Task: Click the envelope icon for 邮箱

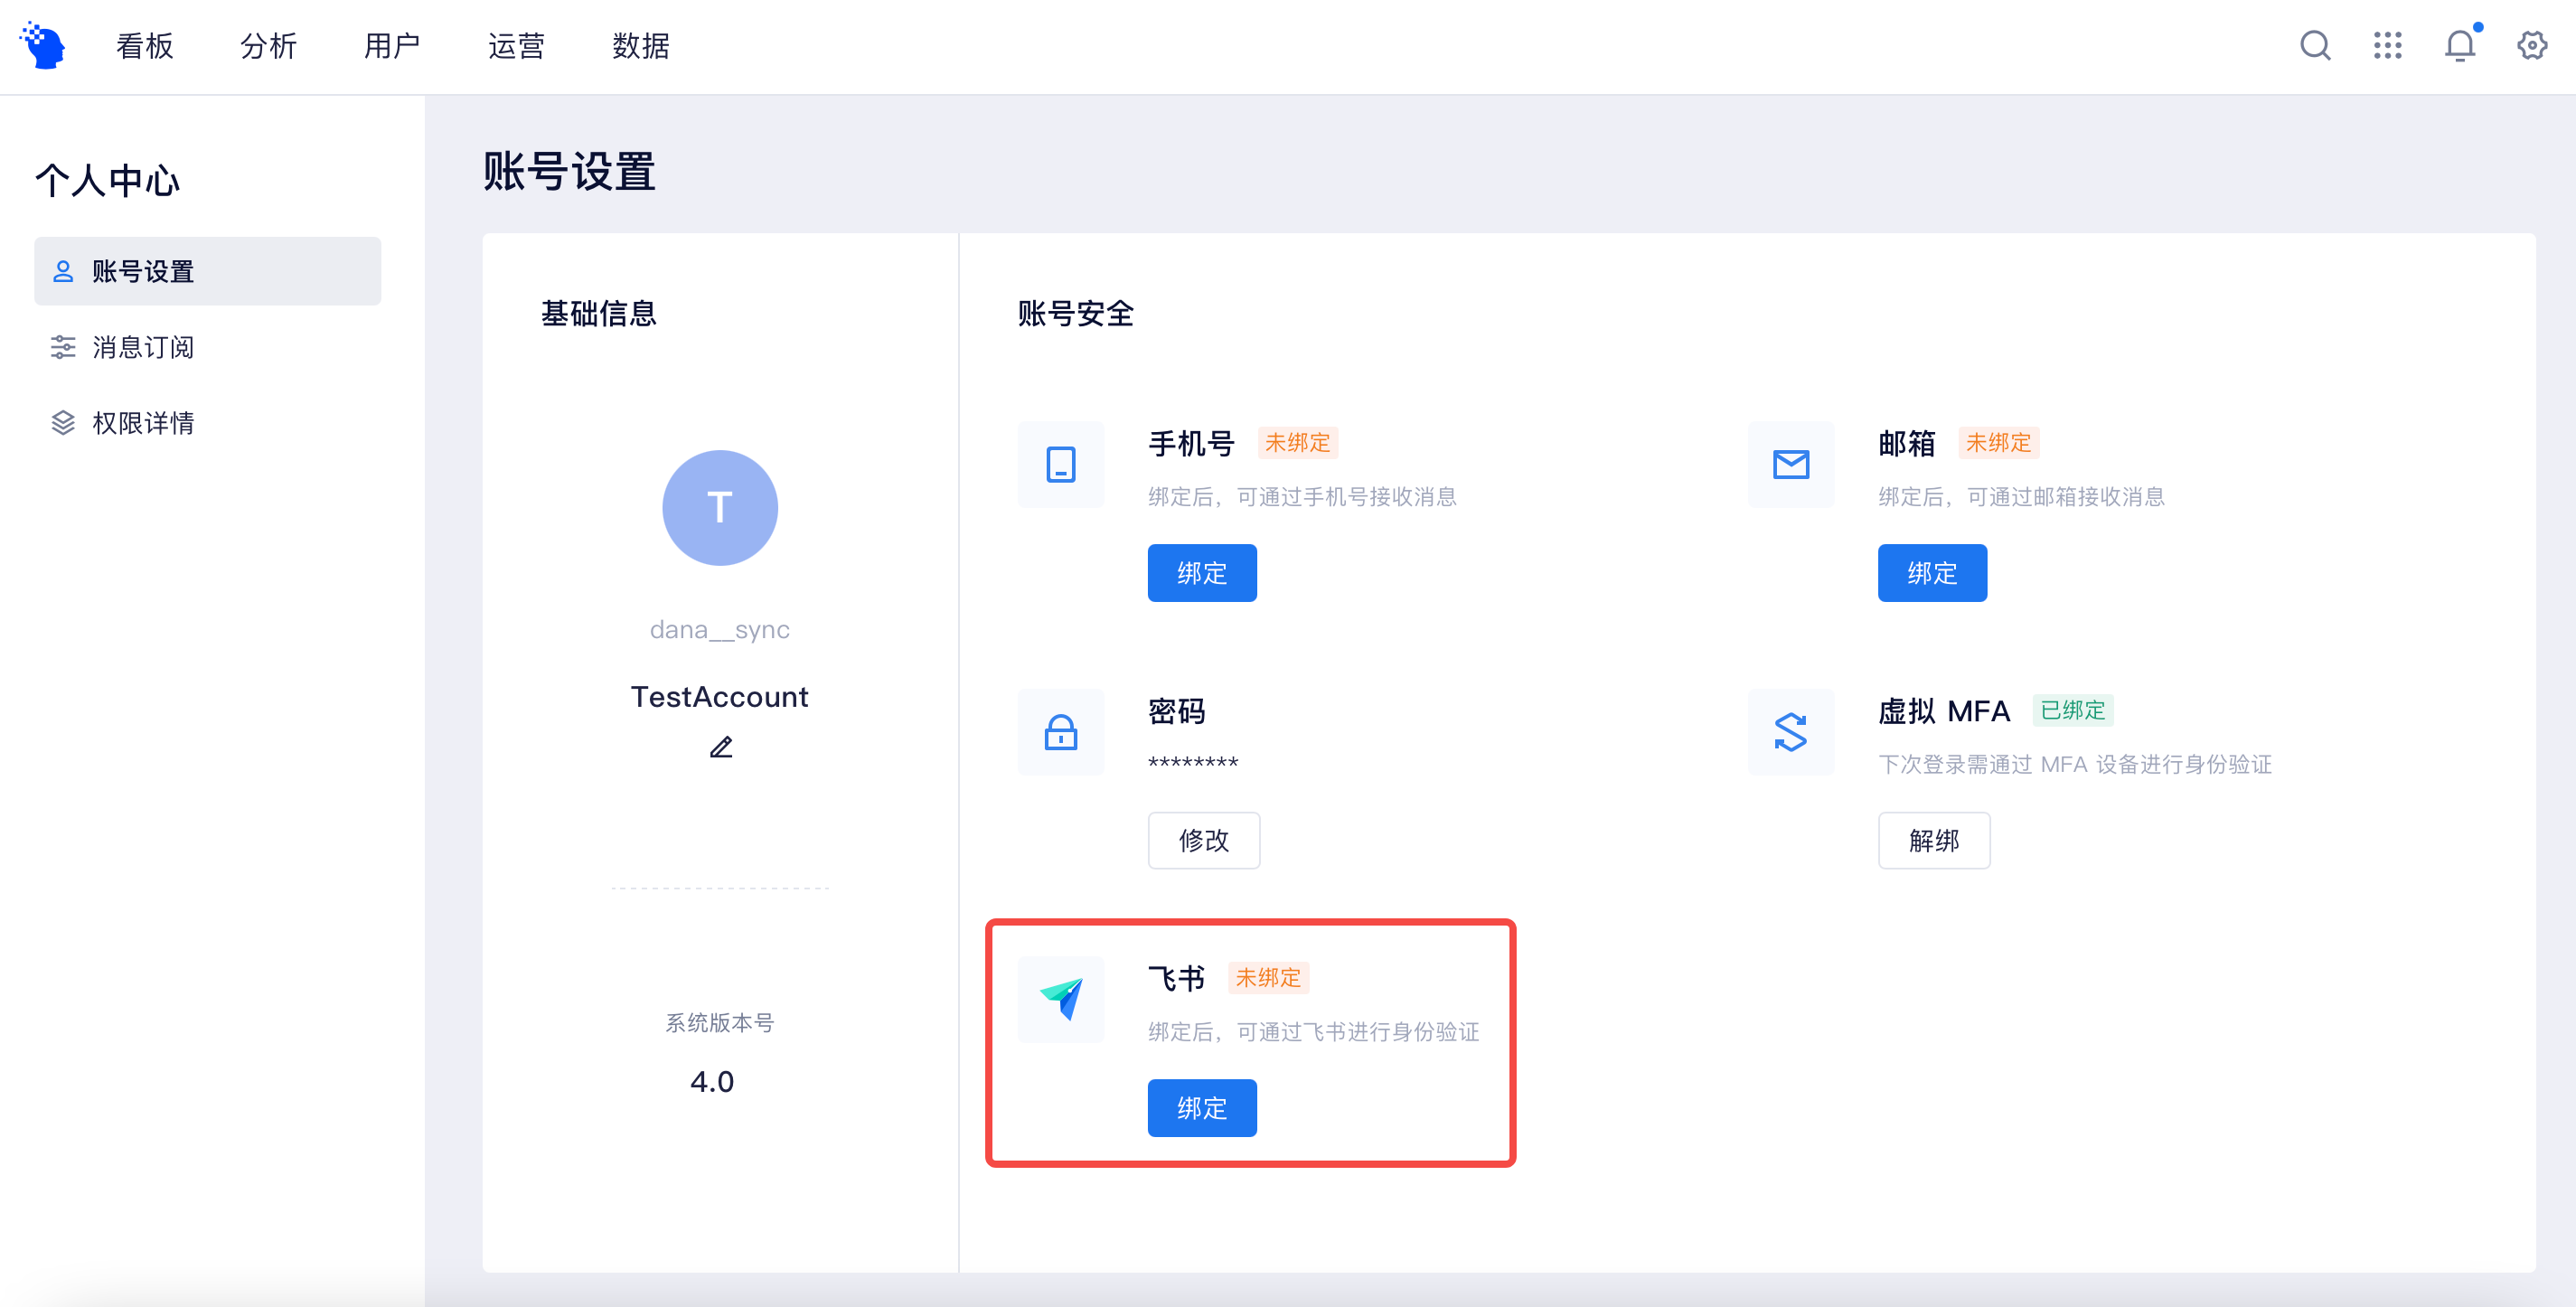Action: point(1791,464)
